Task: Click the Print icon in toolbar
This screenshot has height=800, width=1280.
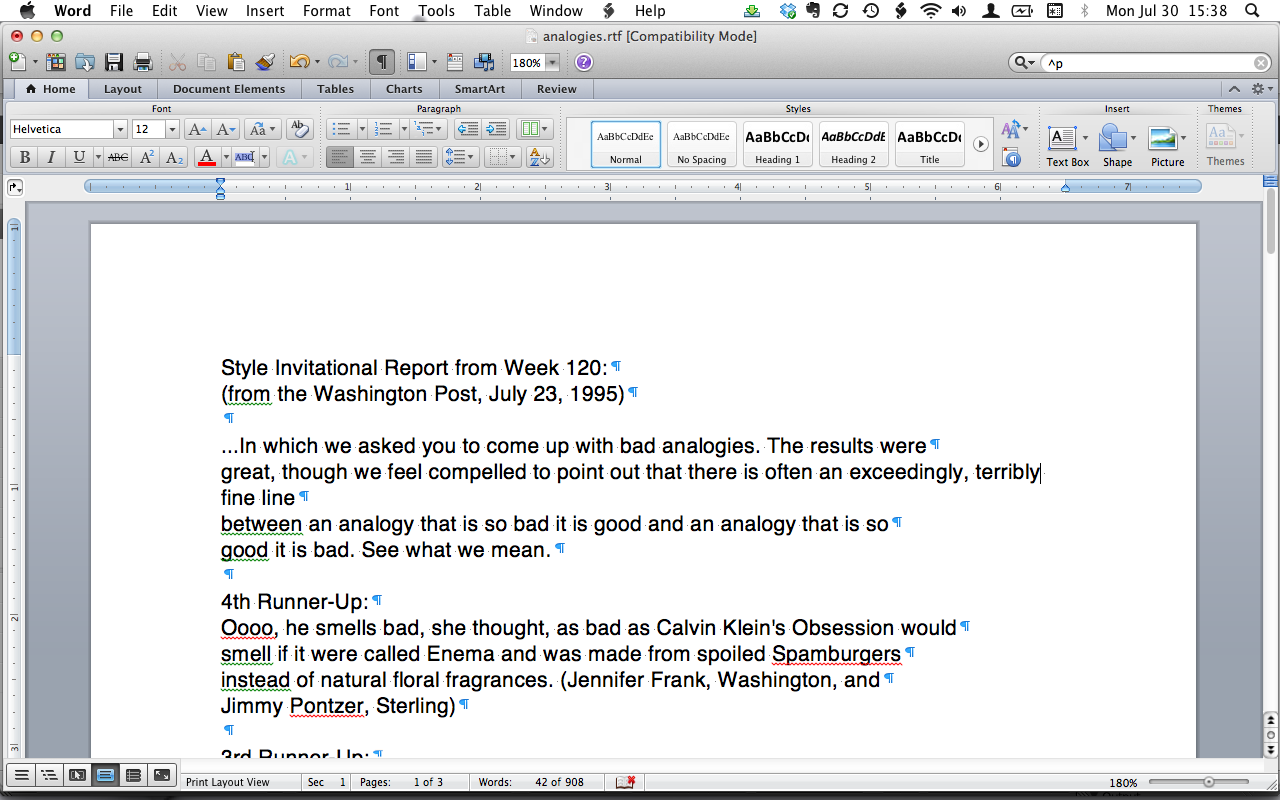Action: 142,62
